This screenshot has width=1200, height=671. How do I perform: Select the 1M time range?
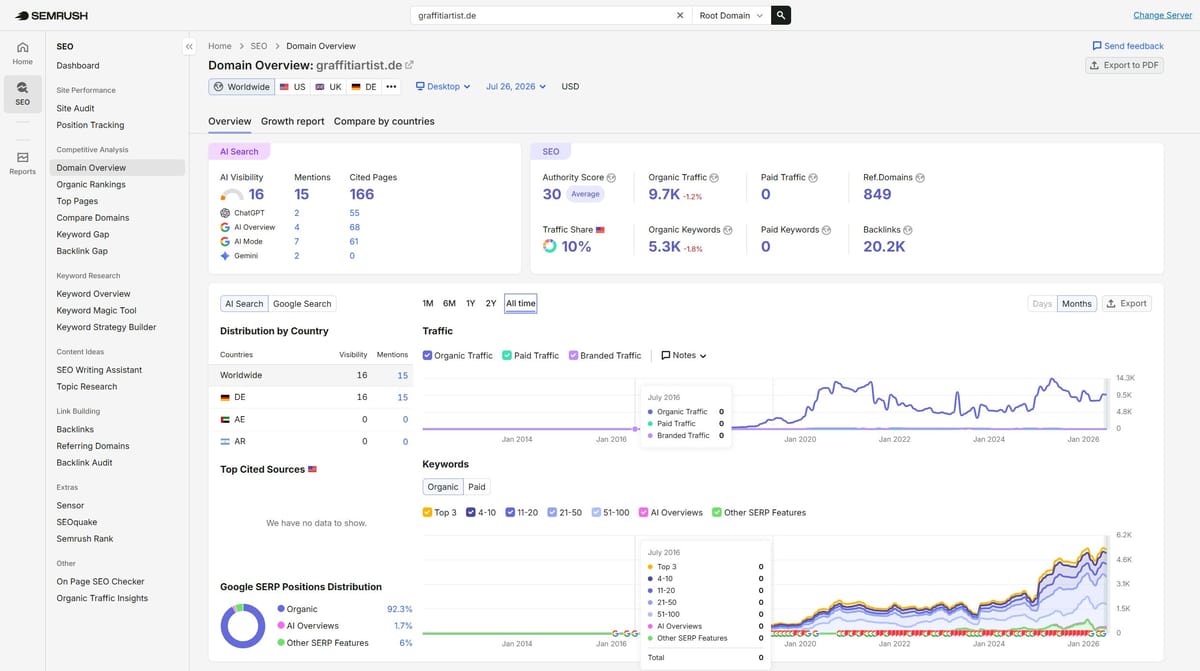tap(428, 303)
